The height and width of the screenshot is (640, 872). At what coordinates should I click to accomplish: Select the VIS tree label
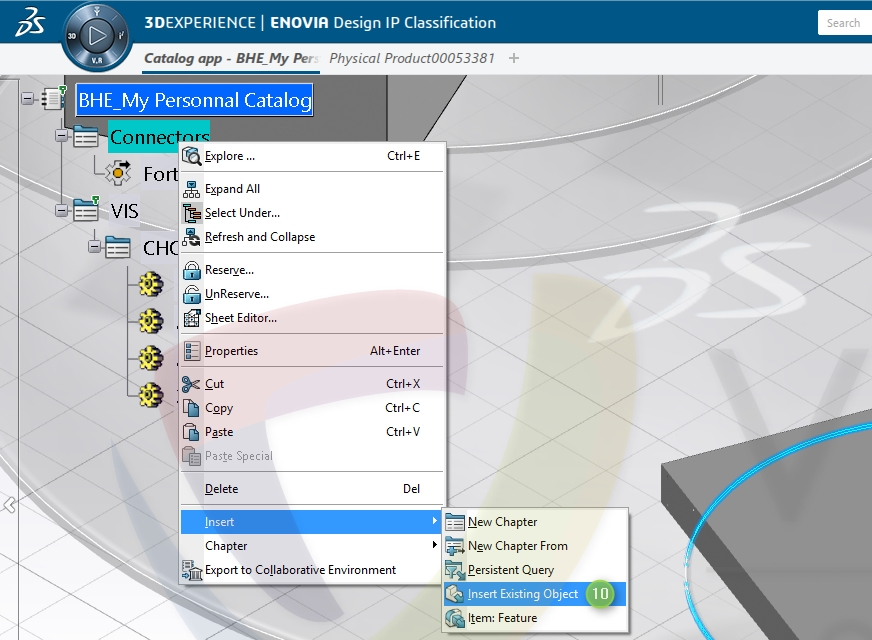[x=124, y=211]
